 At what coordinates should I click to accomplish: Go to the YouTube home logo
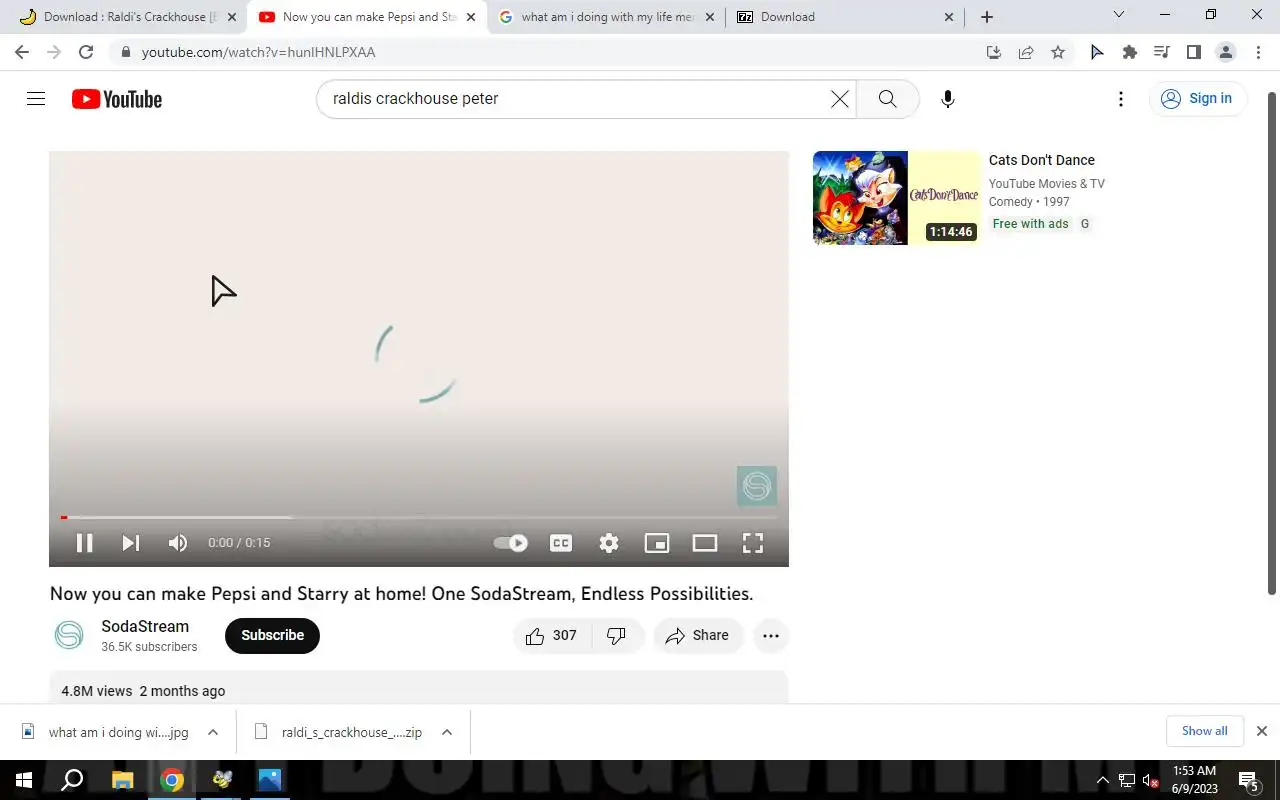click(117, 99)
